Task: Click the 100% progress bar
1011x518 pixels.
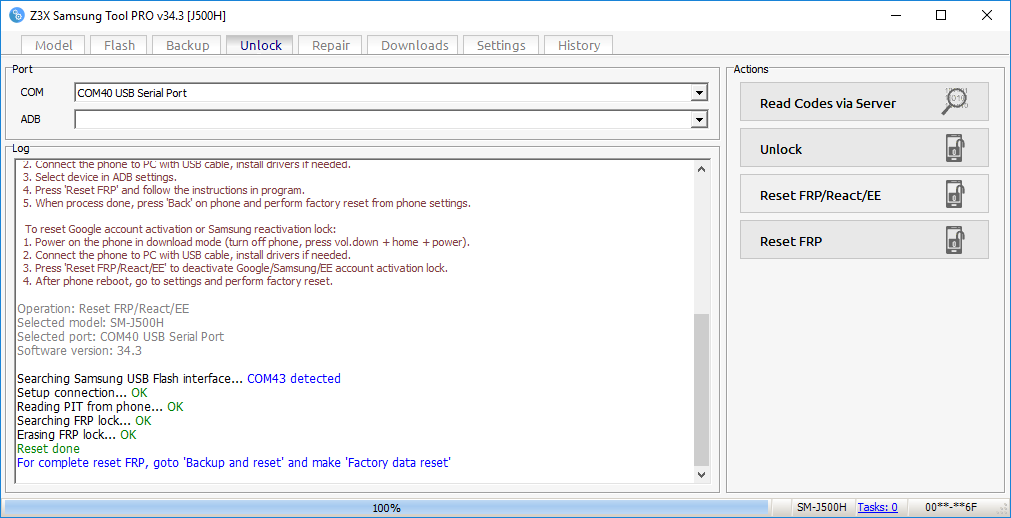Action: click(x=386, y=507)
